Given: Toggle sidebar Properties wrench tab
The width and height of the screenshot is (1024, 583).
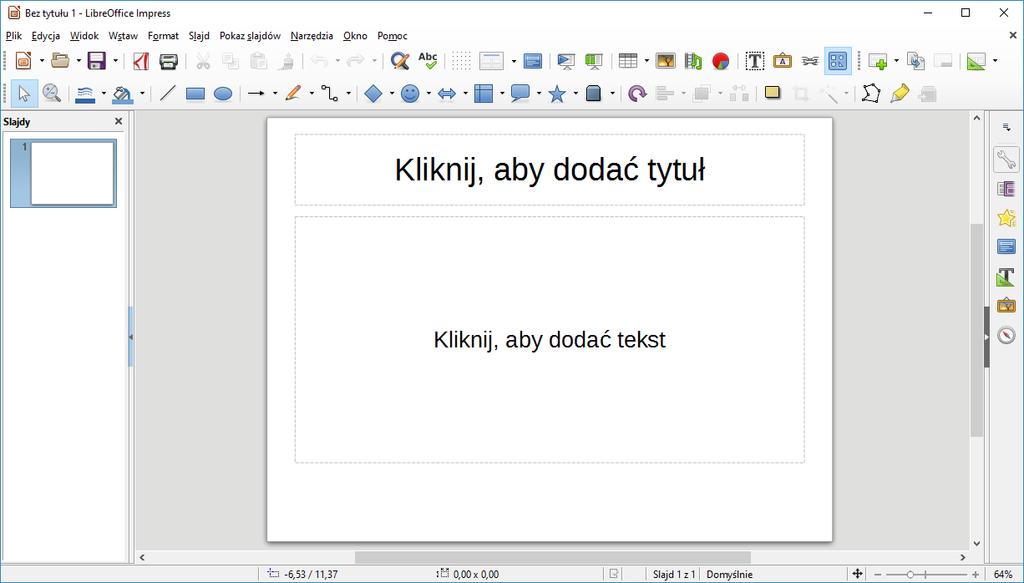Looking at the screenshot, I should pos(1006,159).
